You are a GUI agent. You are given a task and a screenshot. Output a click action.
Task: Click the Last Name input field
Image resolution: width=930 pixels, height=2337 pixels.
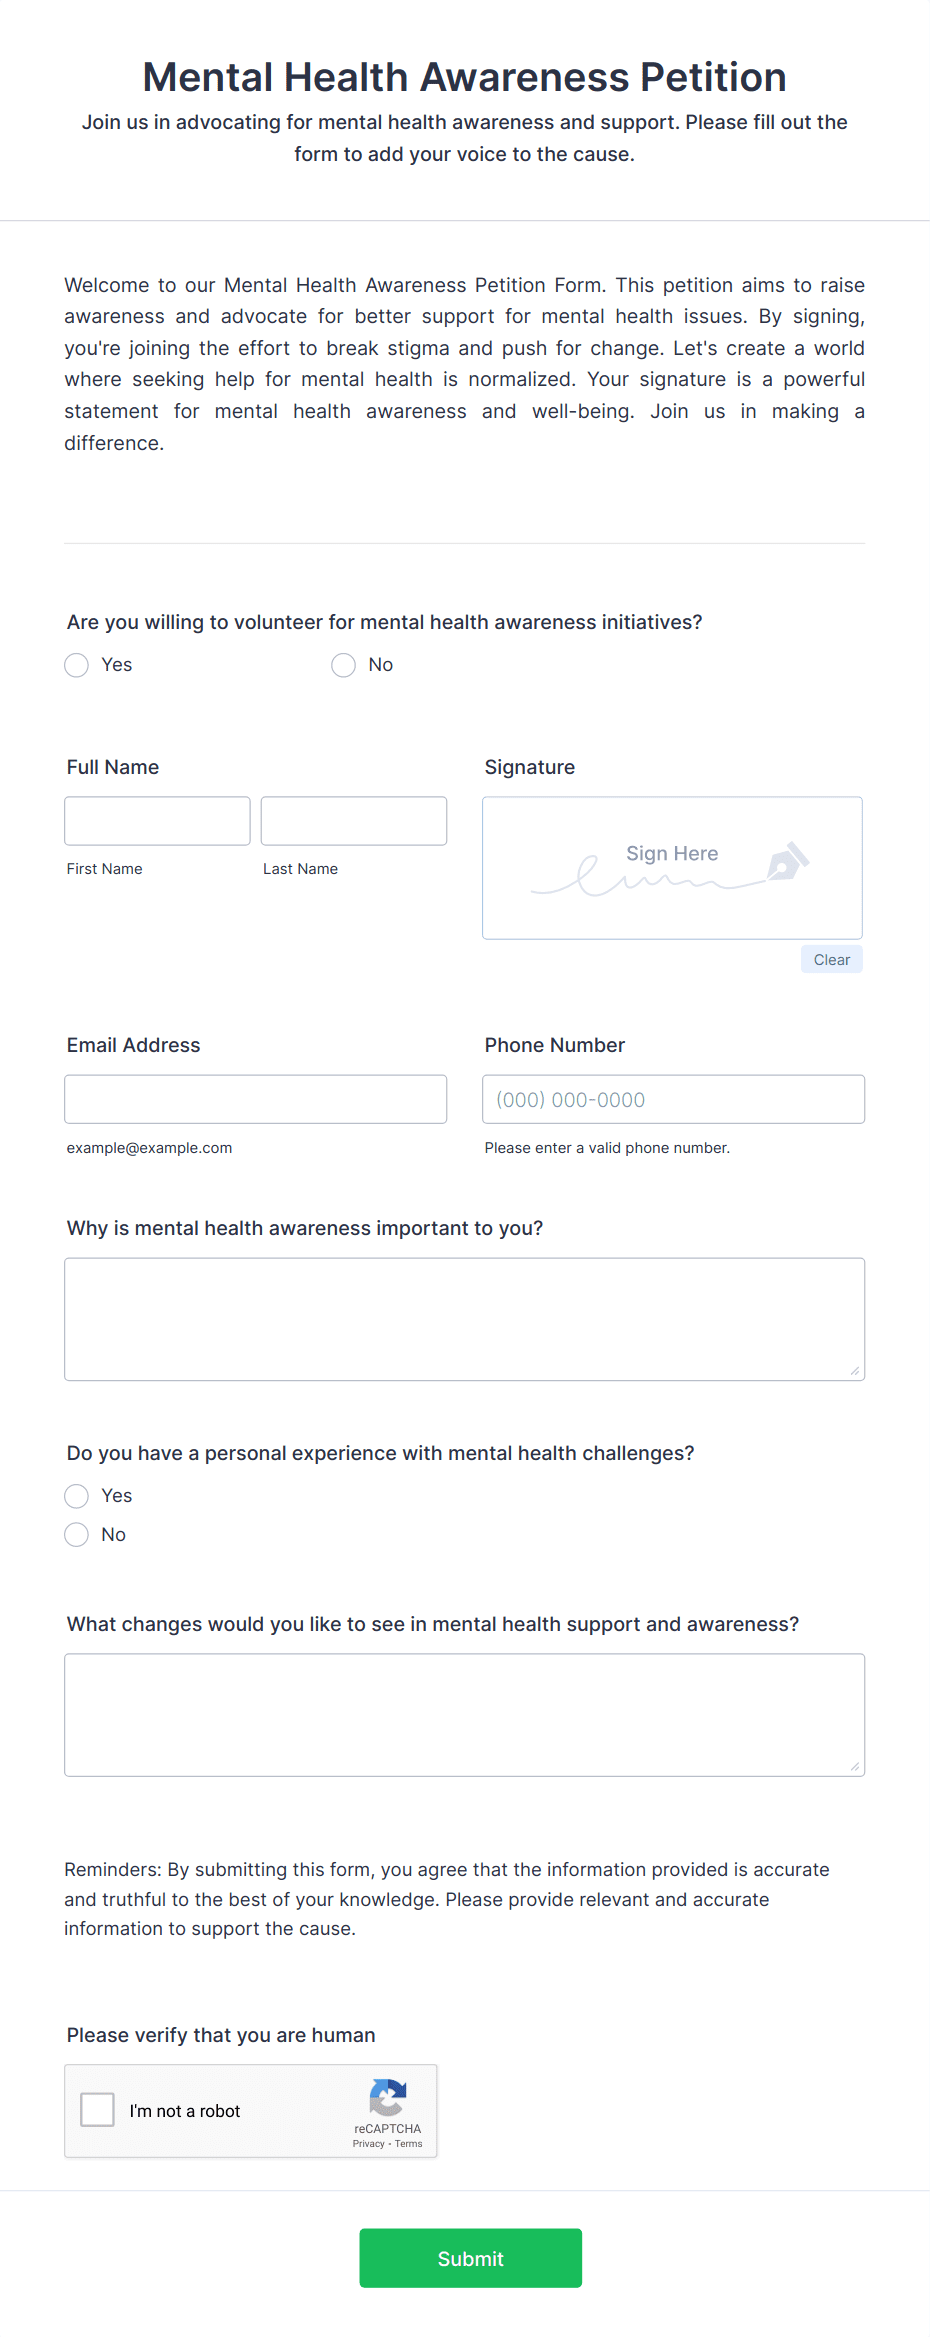(354, 821)
